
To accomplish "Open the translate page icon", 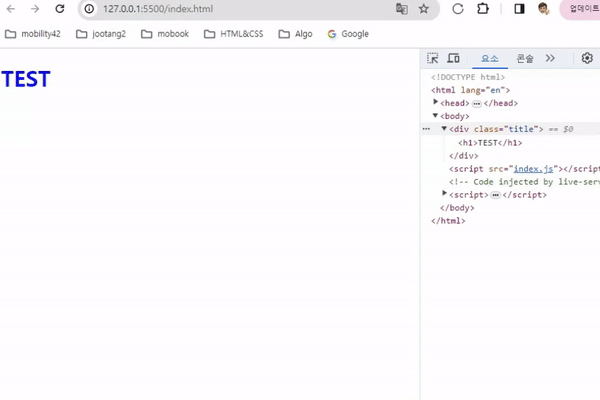I will (x=401, y=8).
